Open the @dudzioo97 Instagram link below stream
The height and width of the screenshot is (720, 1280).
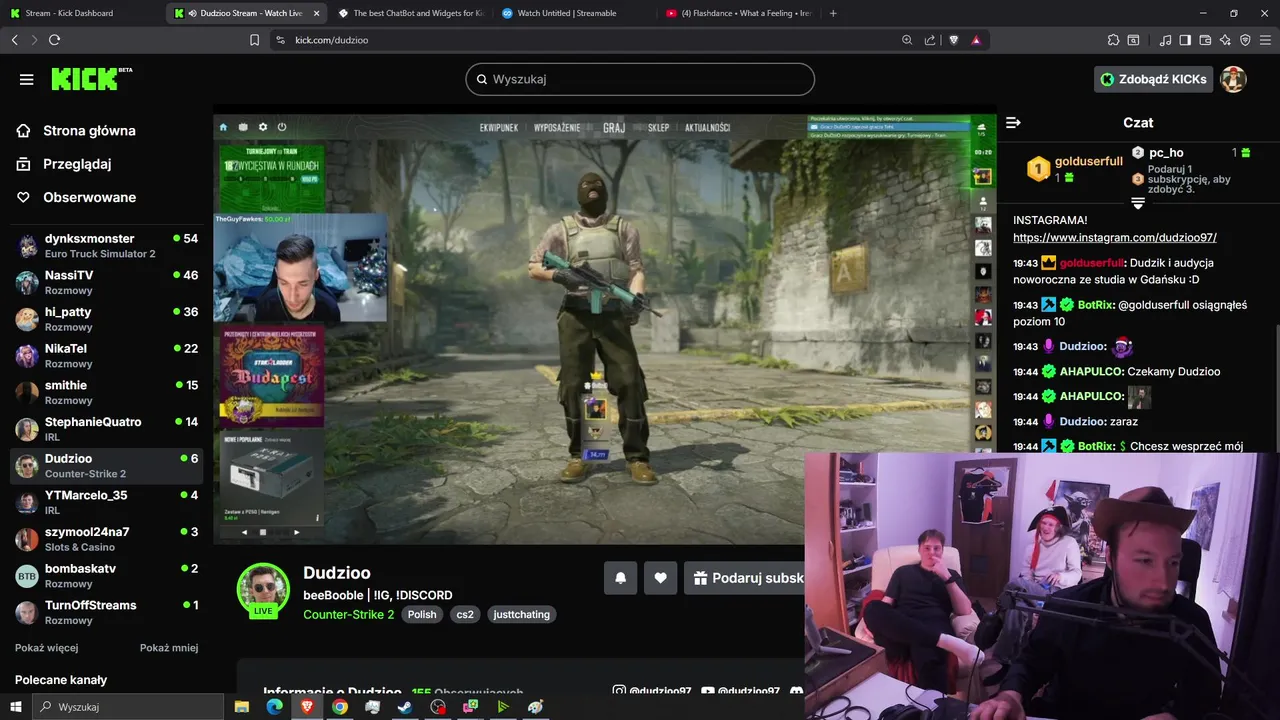(651, 691)
